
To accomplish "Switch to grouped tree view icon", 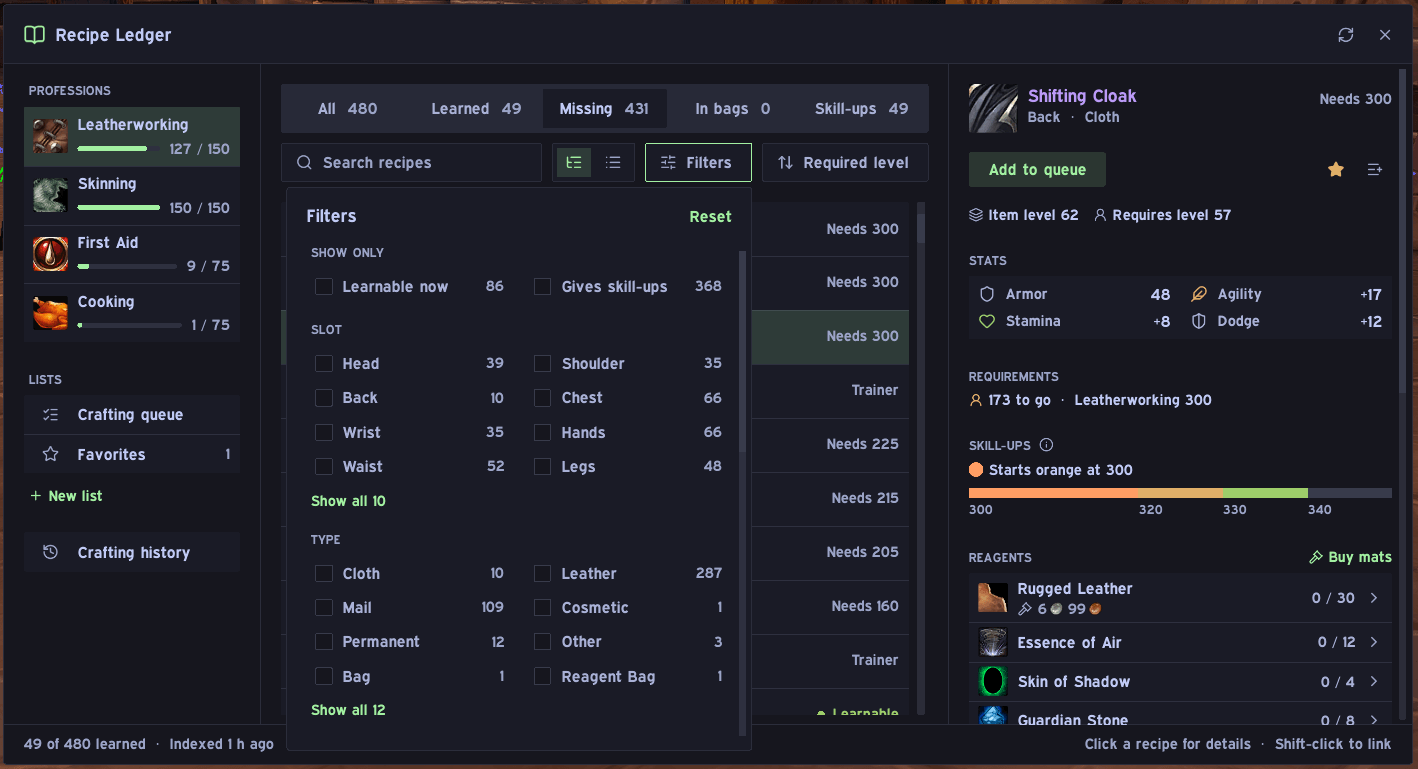I will pyautogui.click(x=574, y=163).
